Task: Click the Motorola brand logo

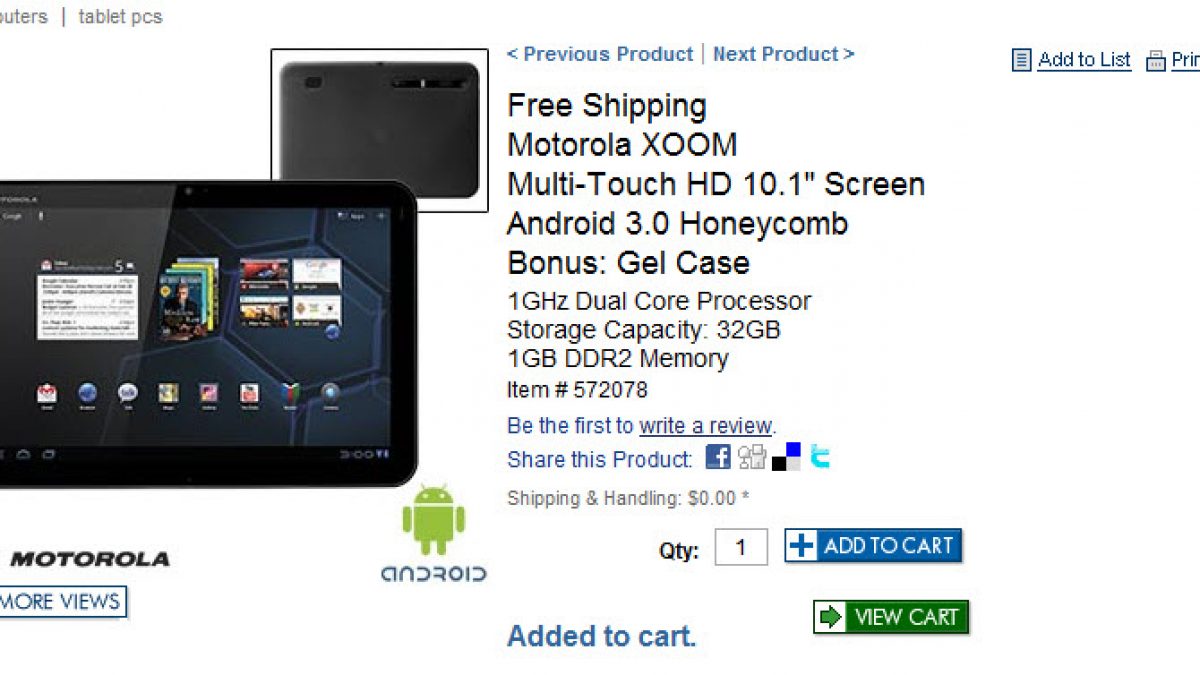Action: [88, 559]
